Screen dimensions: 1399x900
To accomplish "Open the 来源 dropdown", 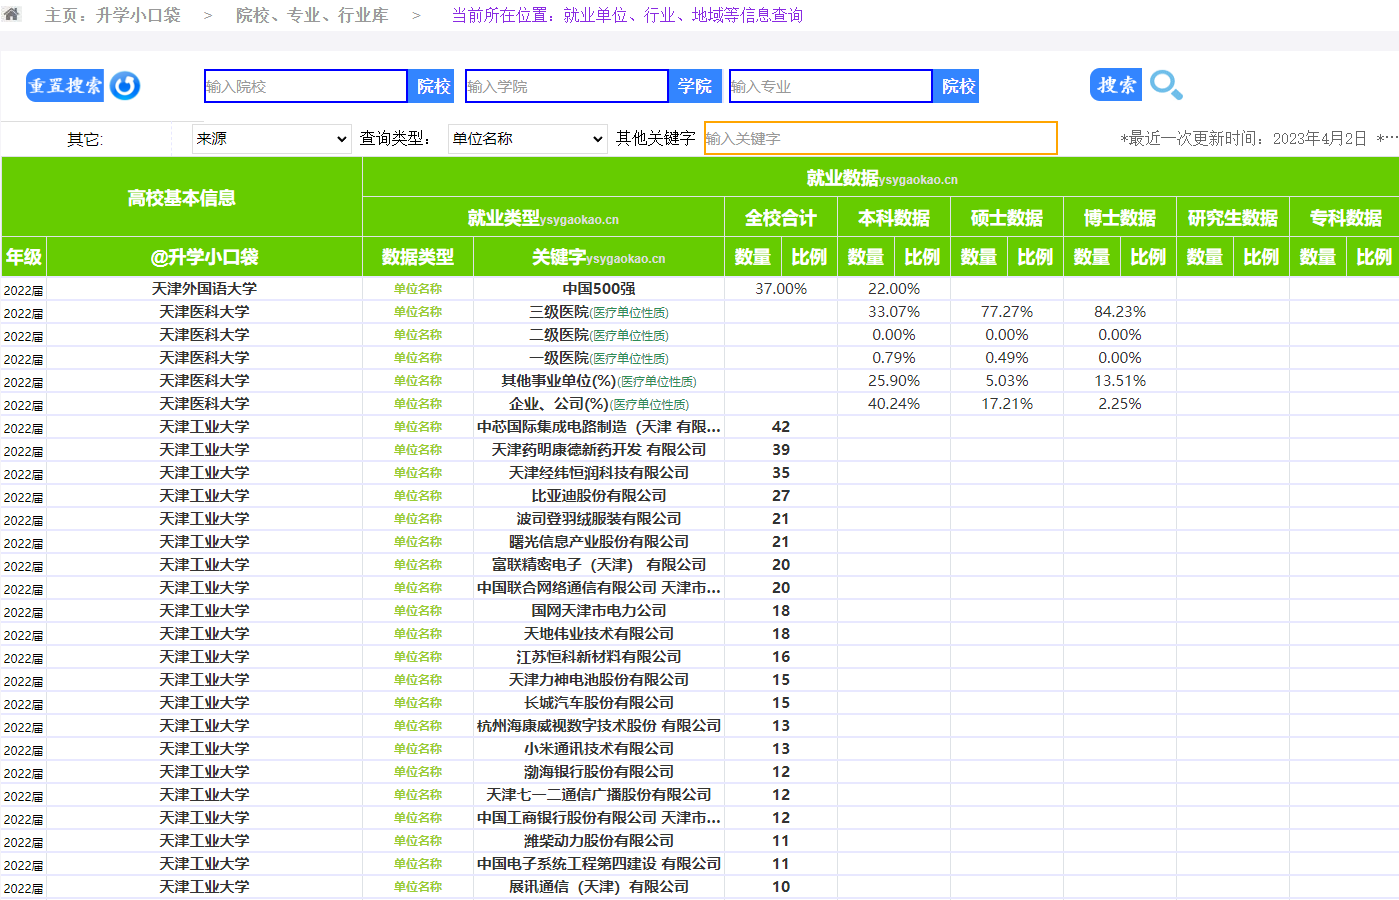I will pyautogui.click(x=272, y=138).
